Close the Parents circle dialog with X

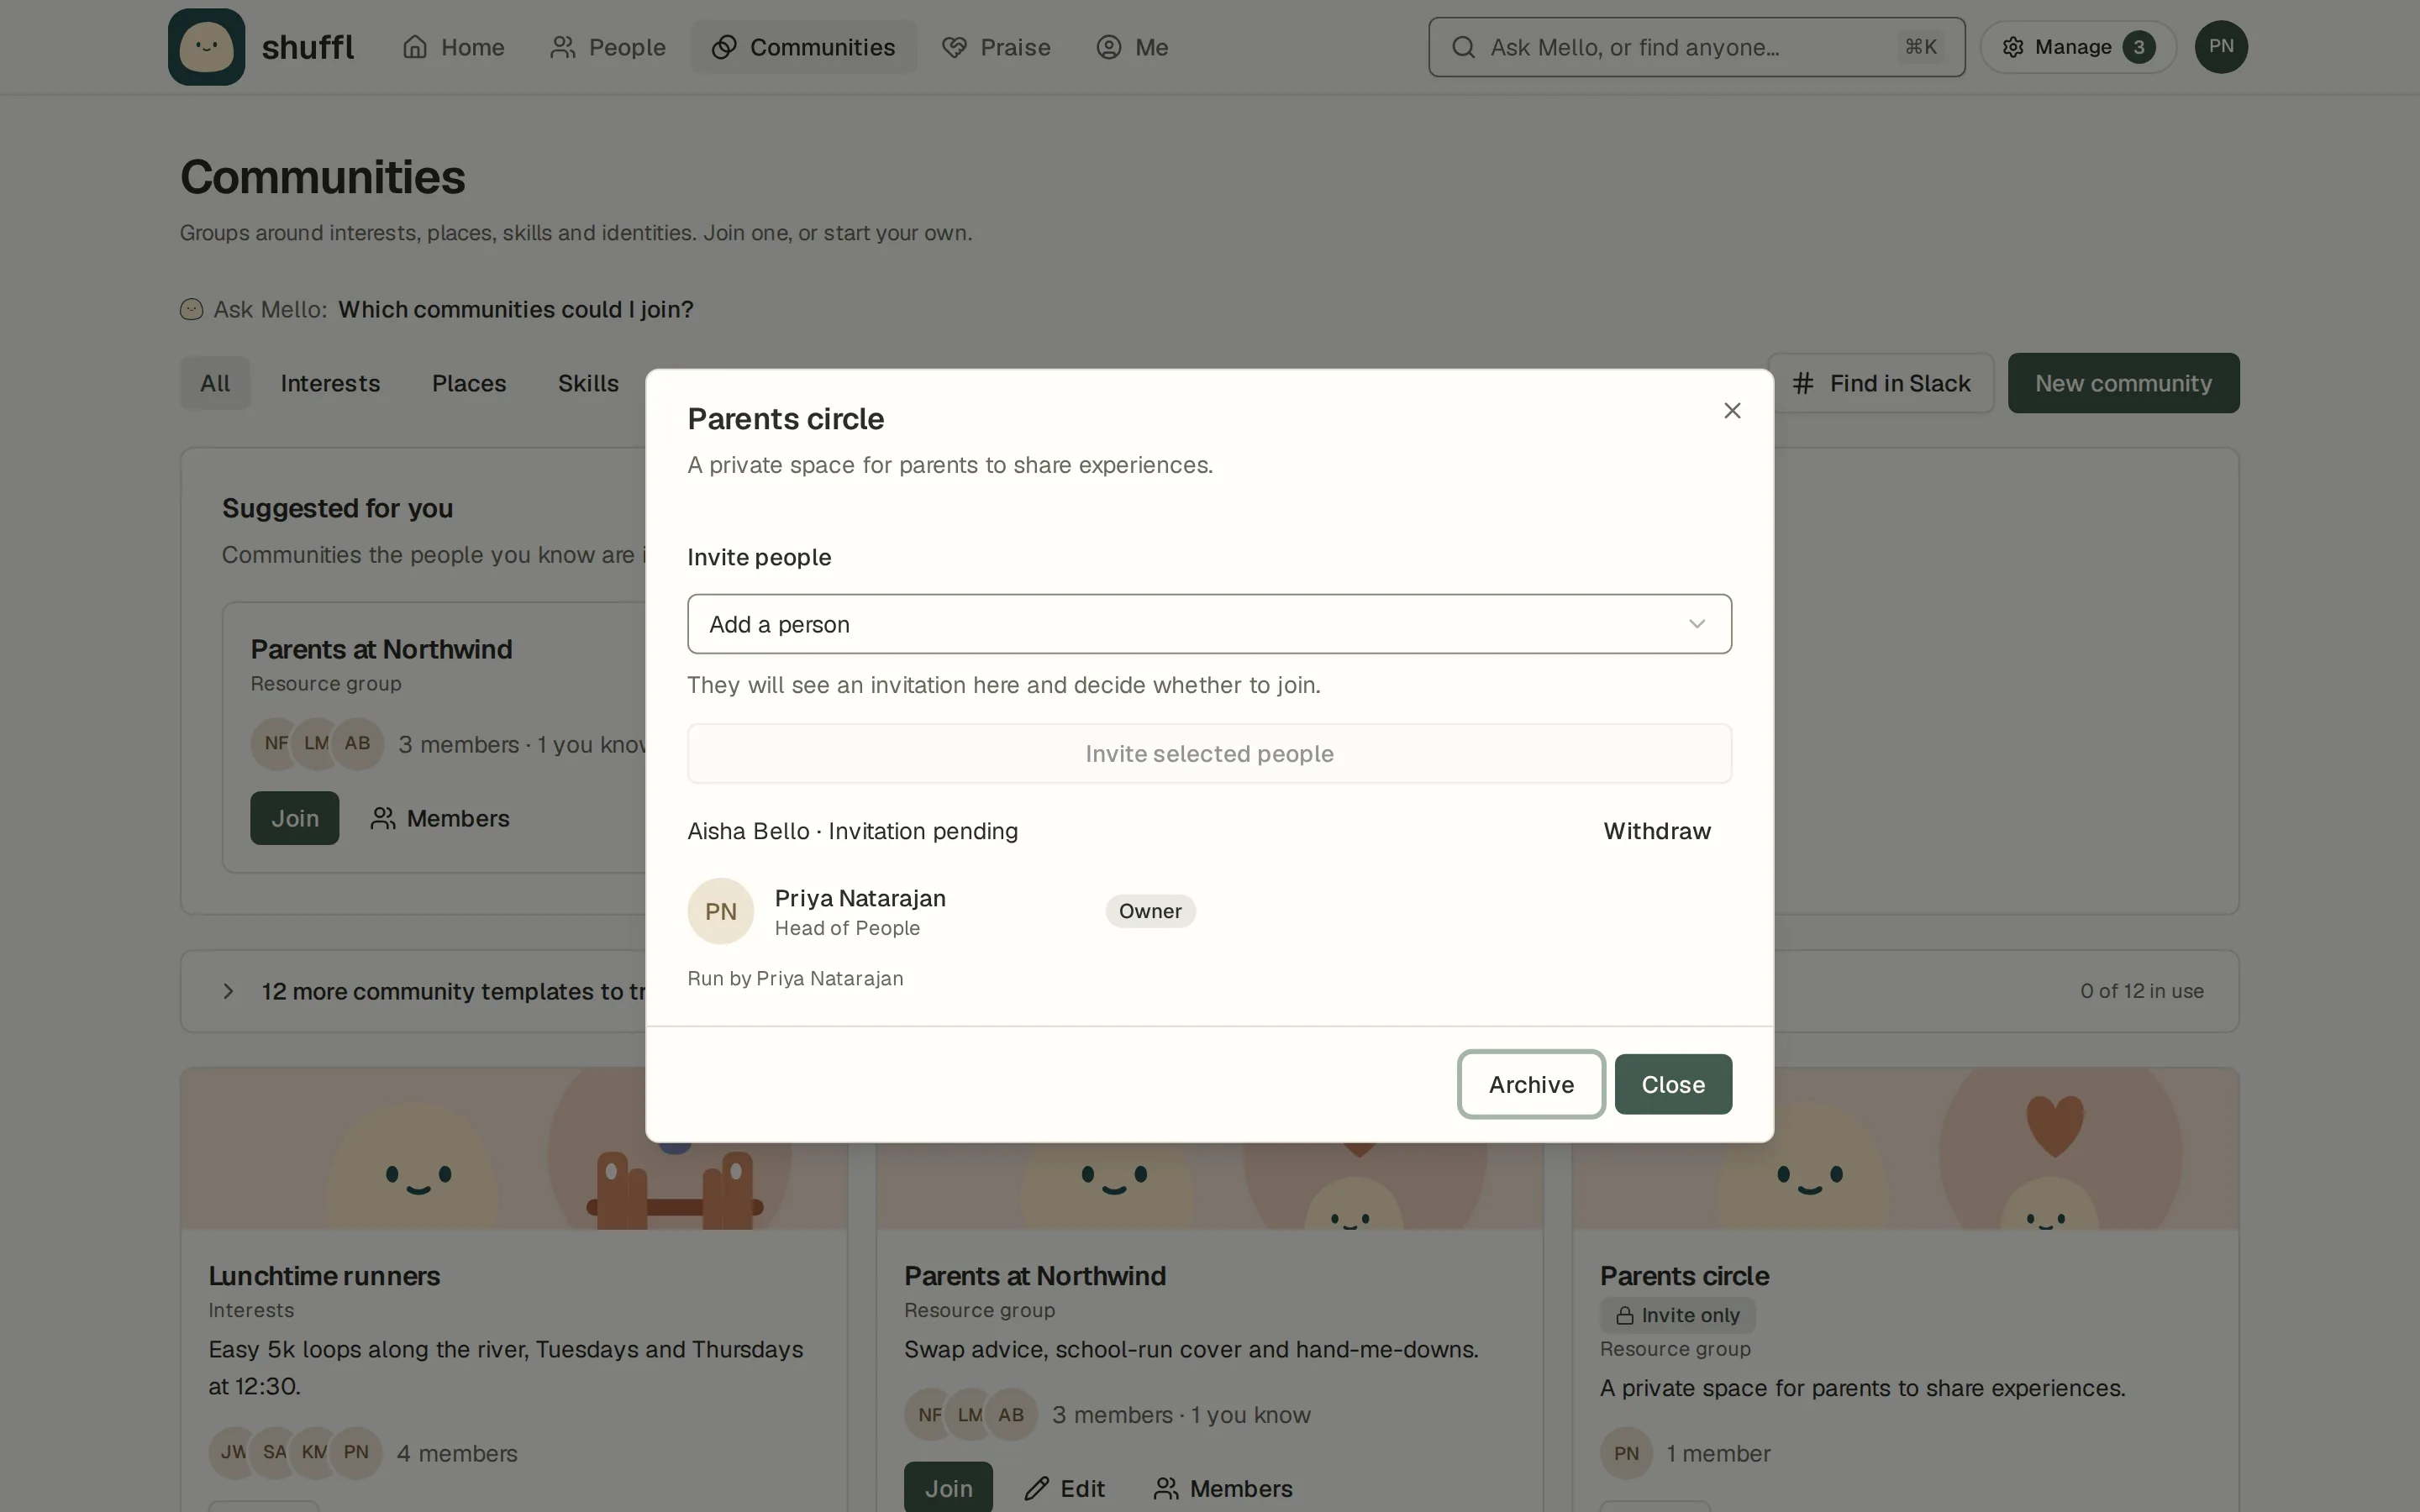tap(1732, 411)
